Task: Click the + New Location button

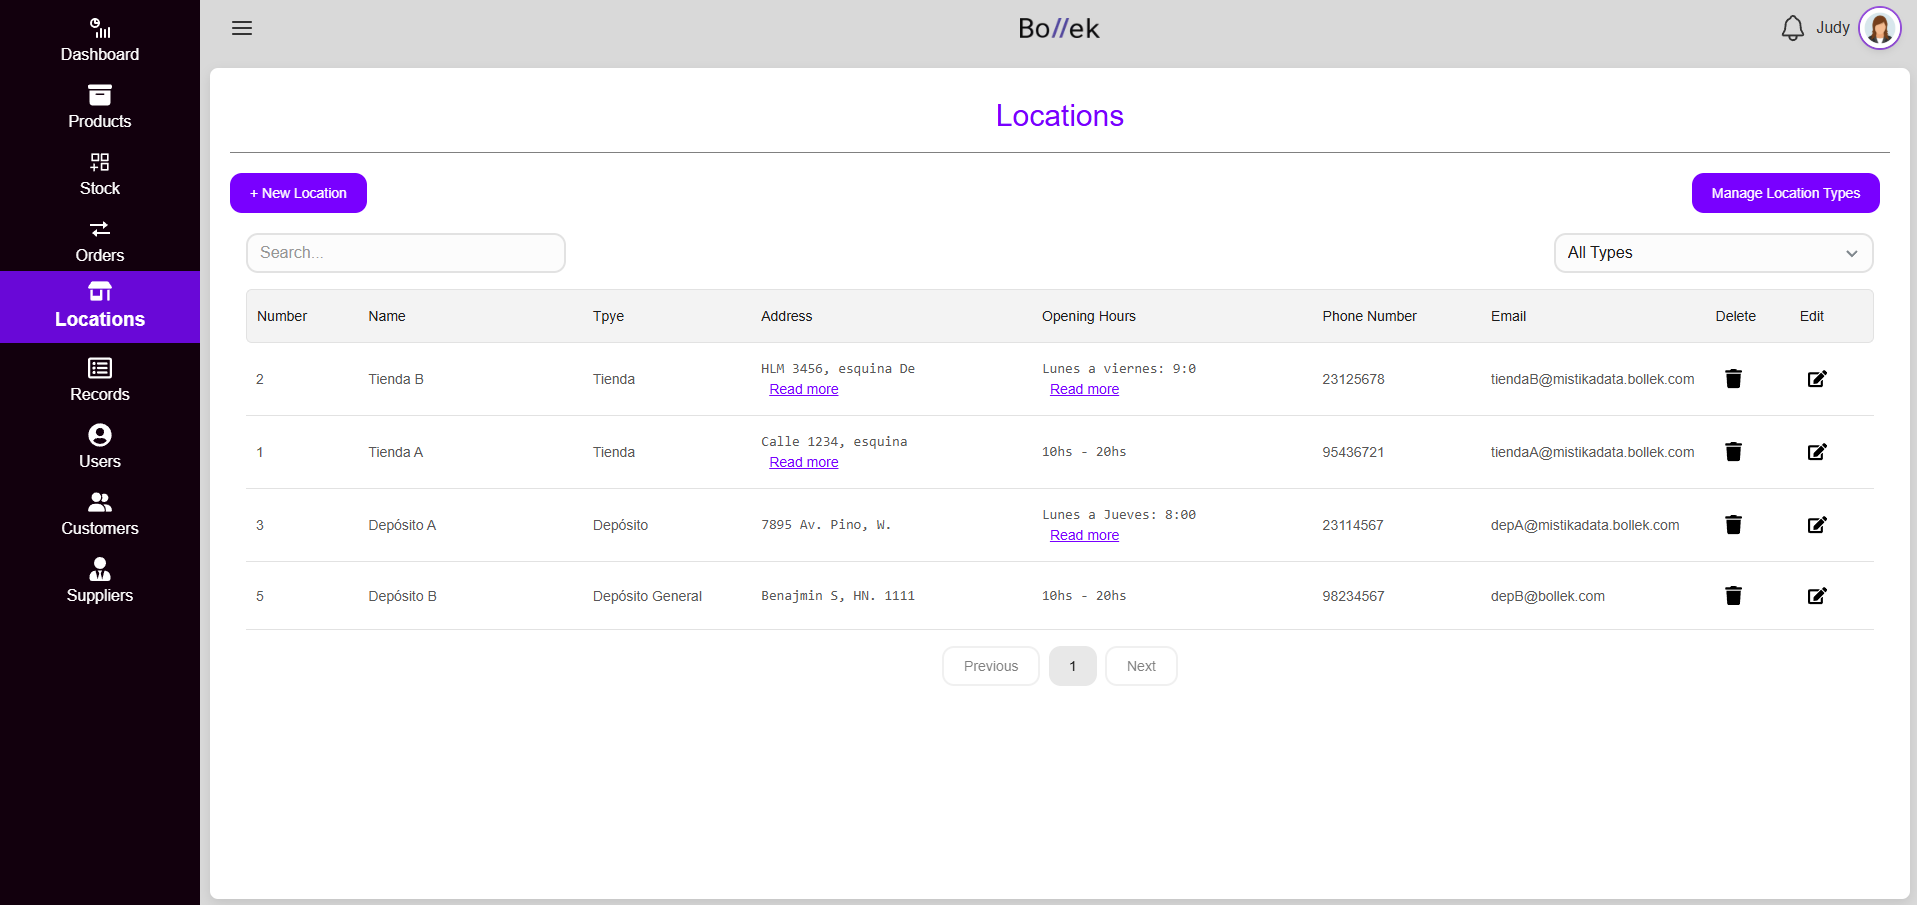Action: (298, 193)
